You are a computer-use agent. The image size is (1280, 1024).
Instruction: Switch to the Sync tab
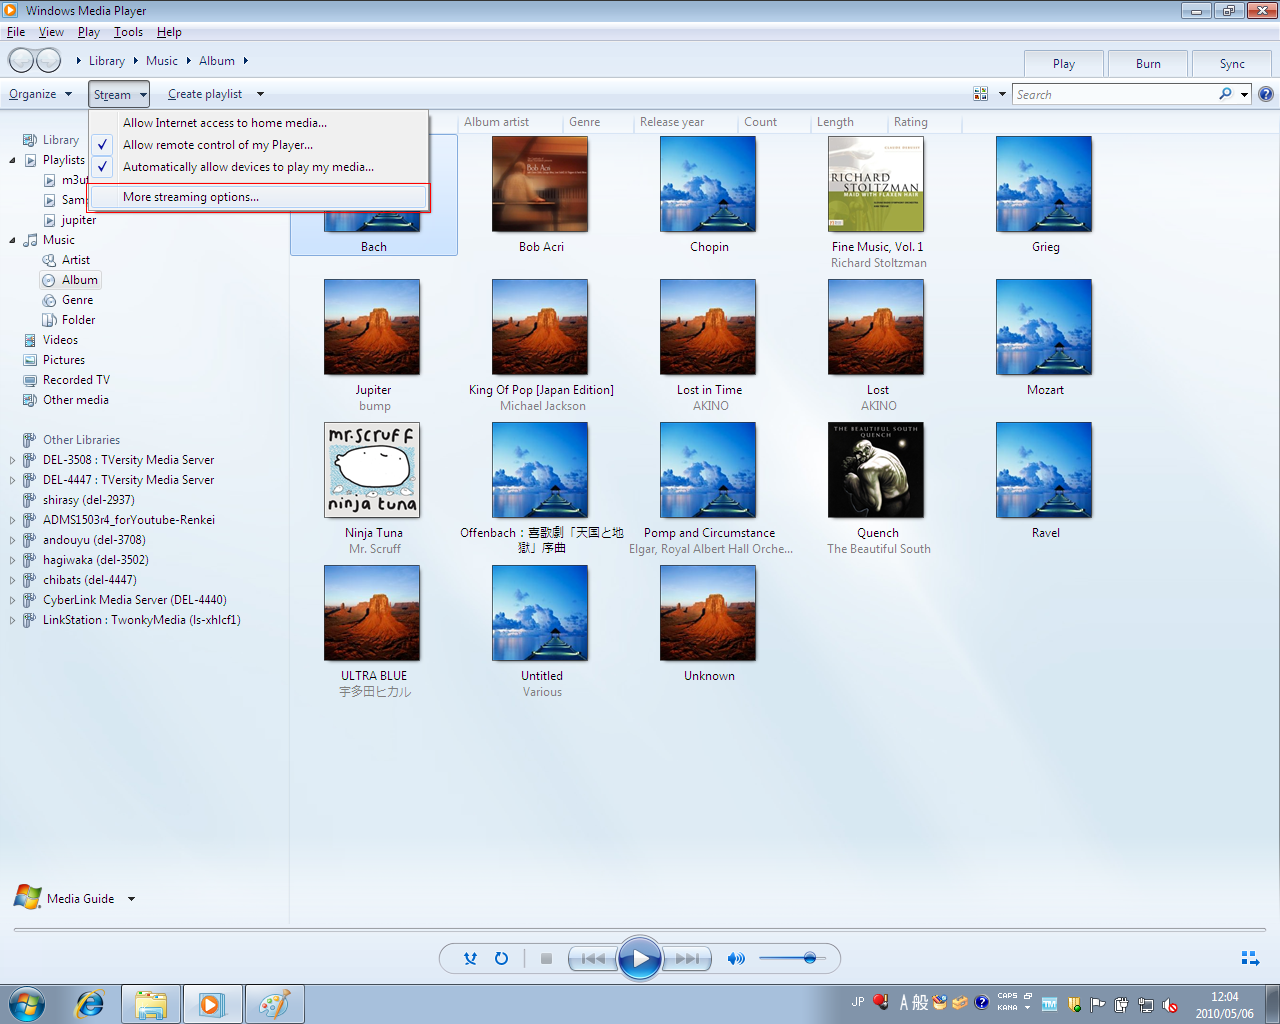coord(1232,64)
